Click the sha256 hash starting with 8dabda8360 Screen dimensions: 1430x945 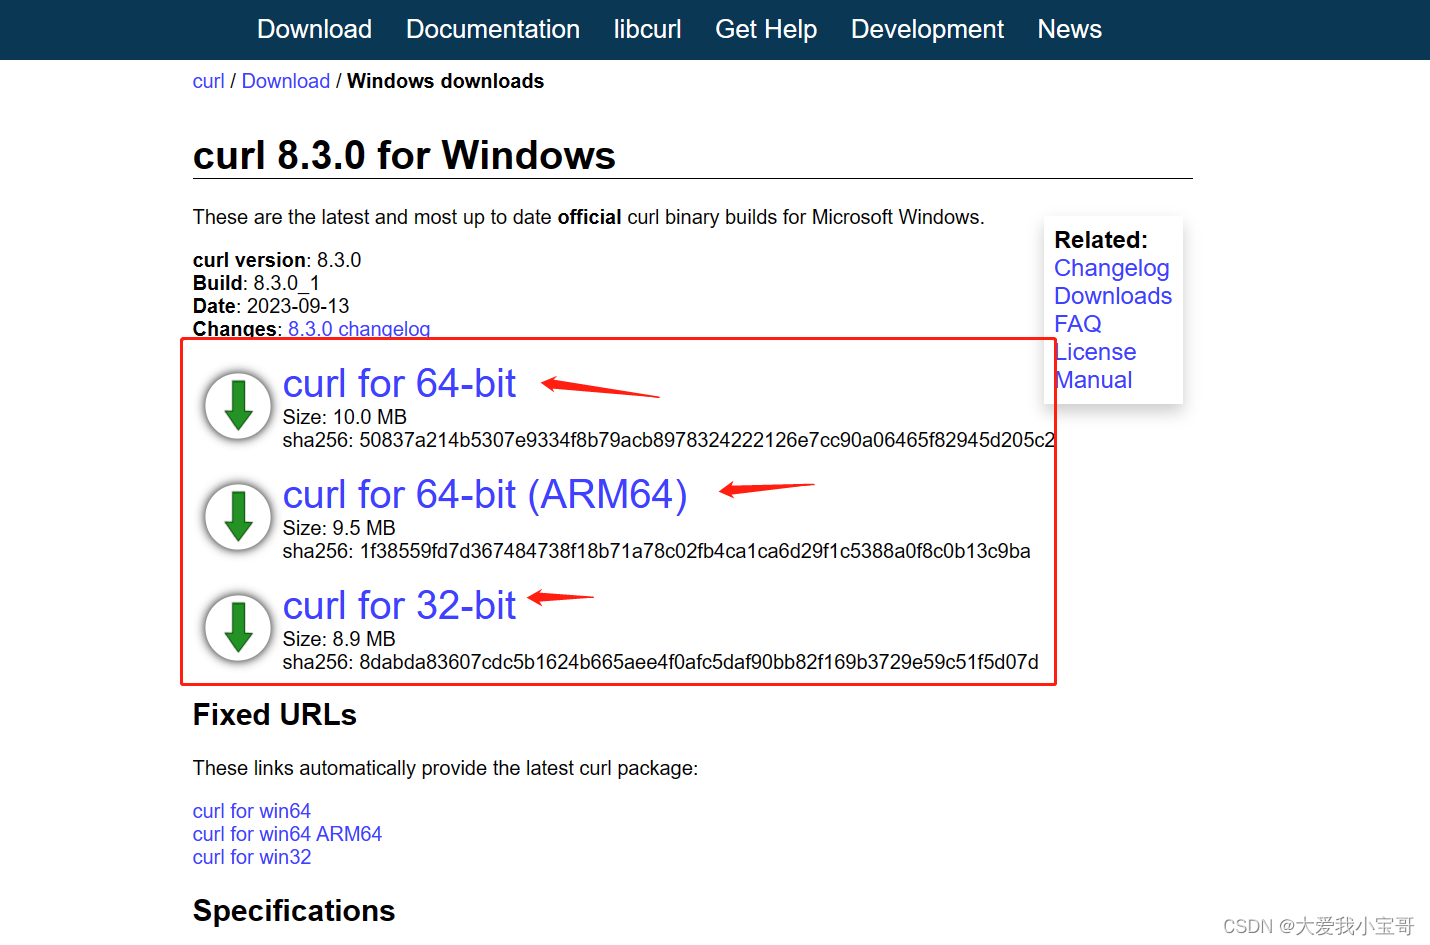tap(699, 662)
